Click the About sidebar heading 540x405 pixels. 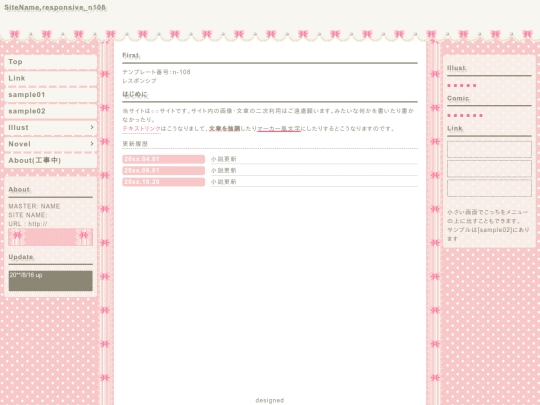(19, 189)
